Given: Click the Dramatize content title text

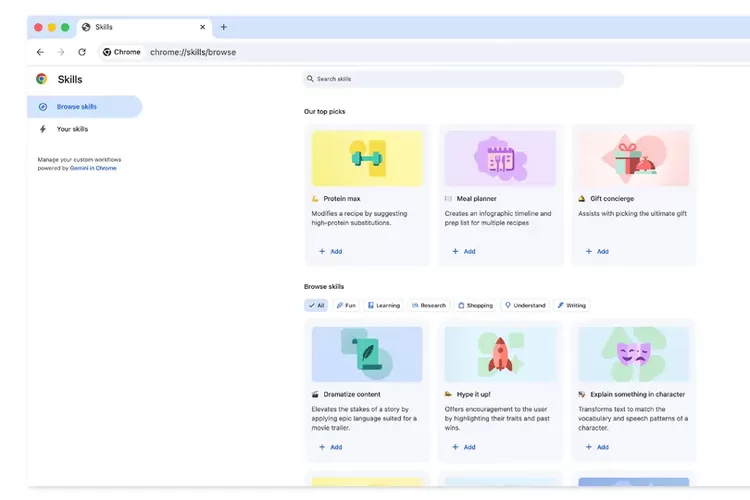Looking at the screenshot, I should 352,394.
